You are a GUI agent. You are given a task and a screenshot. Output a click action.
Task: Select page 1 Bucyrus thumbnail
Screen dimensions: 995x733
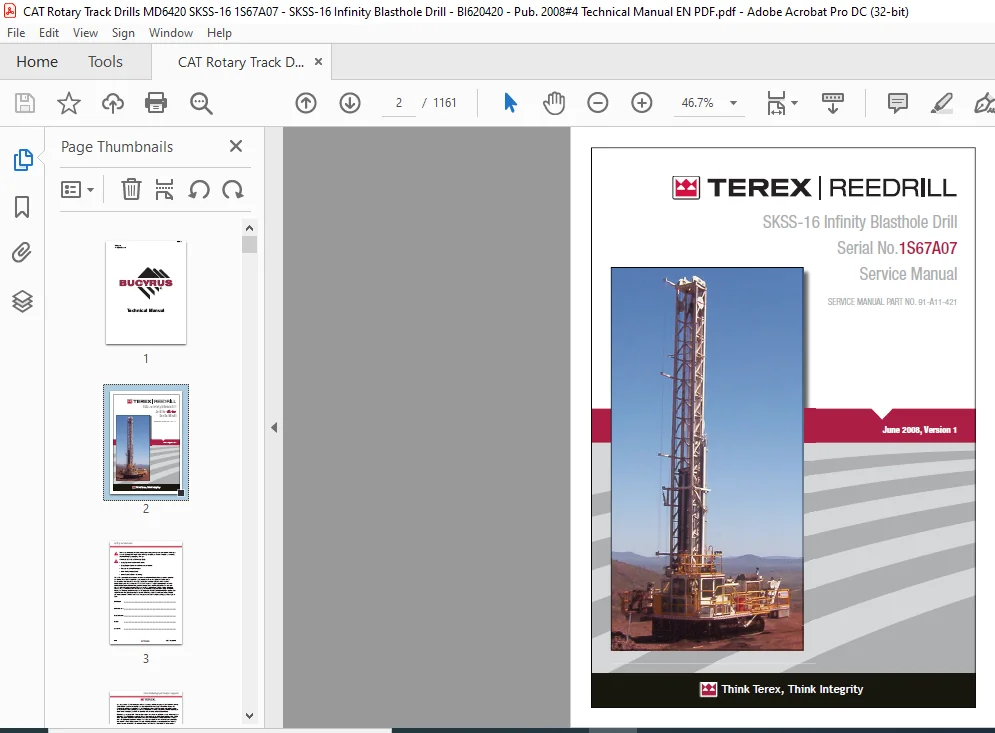tap(146, 293)
